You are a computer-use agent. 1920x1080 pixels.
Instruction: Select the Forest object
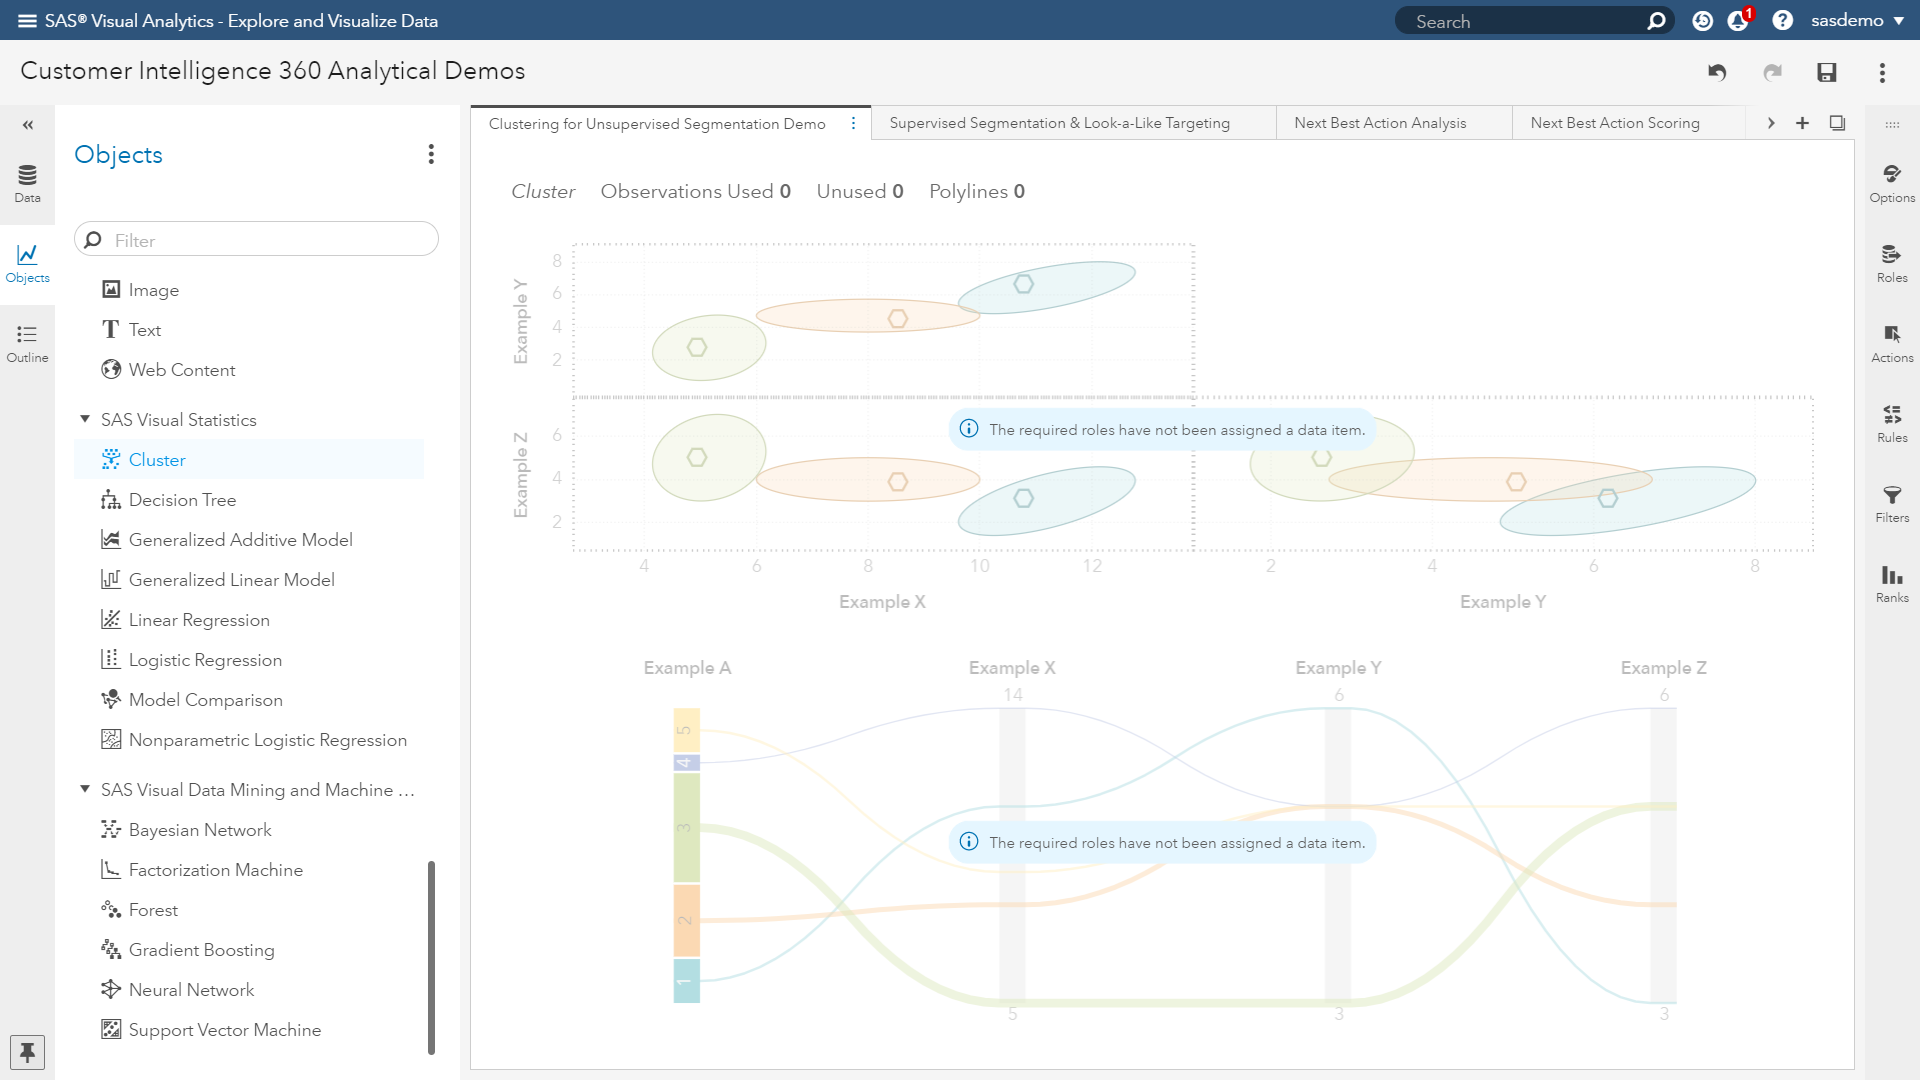[153, 910]
